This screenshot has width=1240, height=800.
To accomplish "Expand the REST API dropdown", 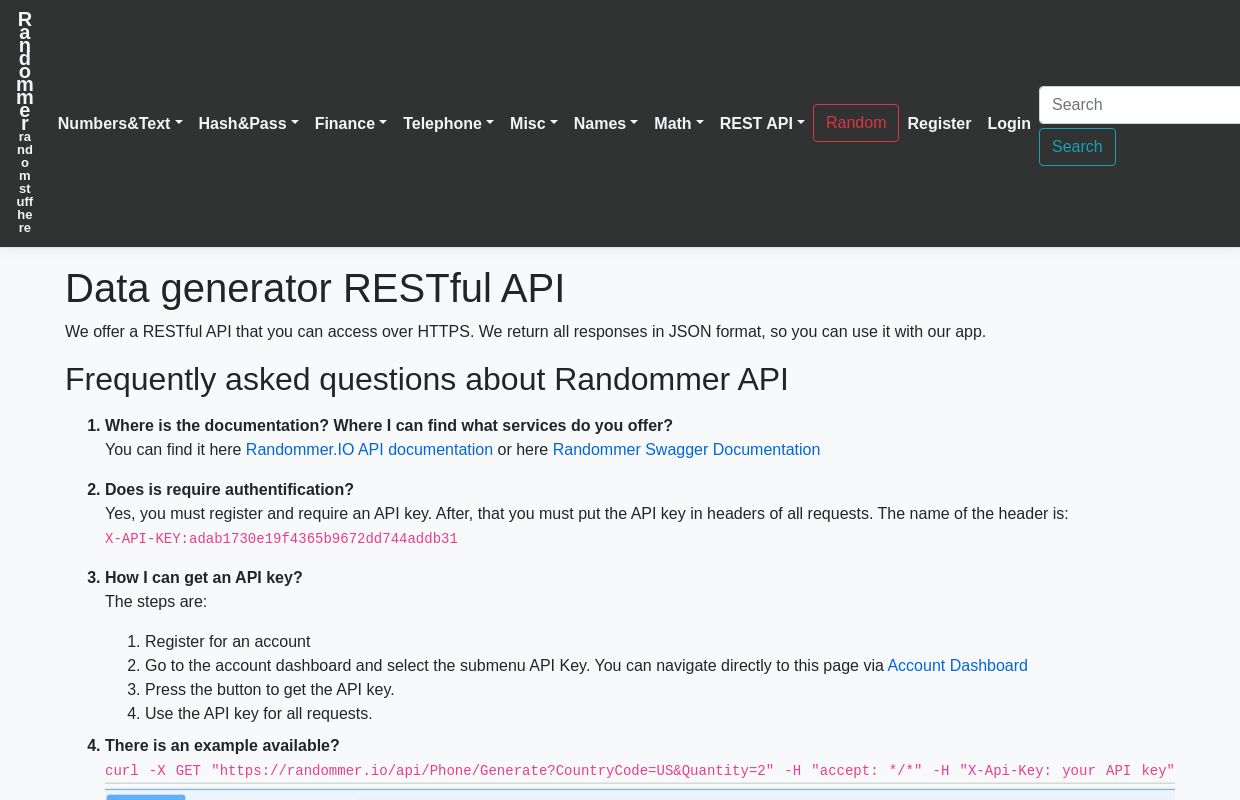I will point(762,123).
